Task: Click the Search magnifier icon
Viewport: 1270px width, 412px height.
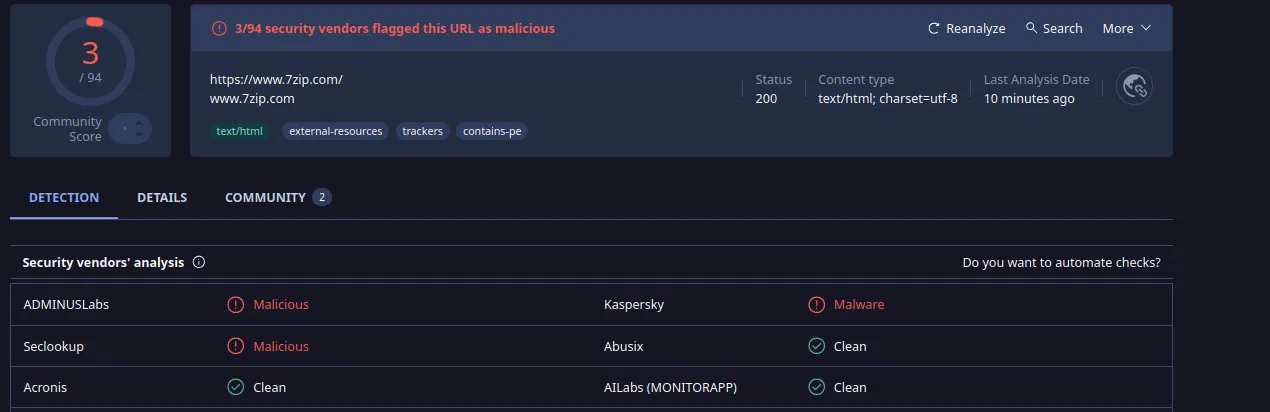Action: 1031,29
